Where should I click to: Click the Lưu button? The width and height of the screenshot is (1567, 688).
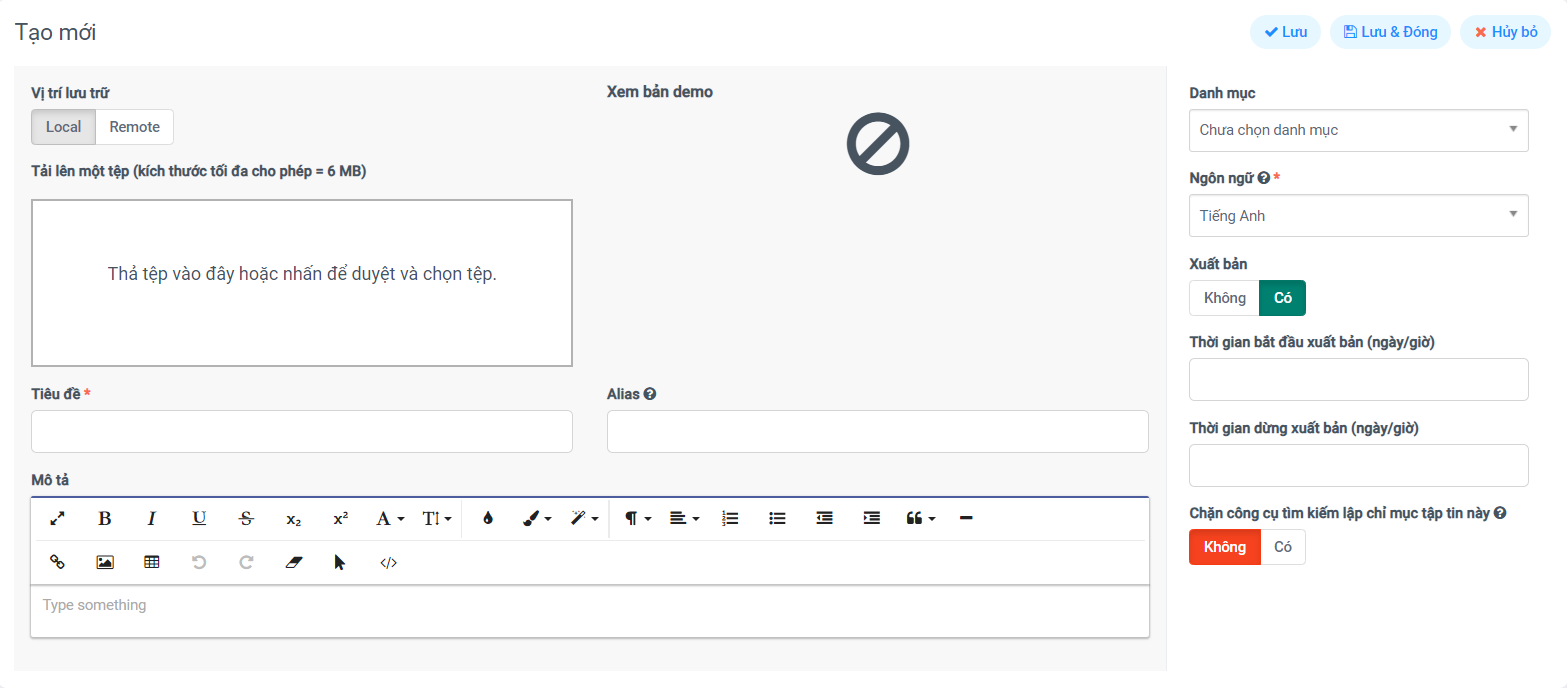pyautogui.click(x=1285, y=32)
